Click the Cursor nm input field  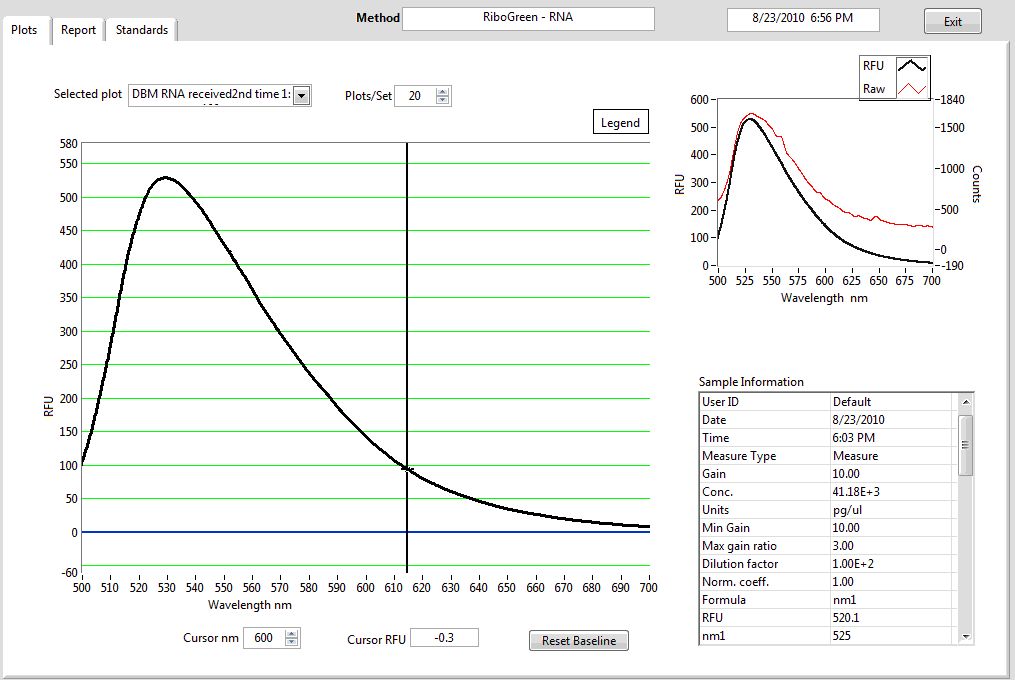pyautogui.click(x=264, y=638)
